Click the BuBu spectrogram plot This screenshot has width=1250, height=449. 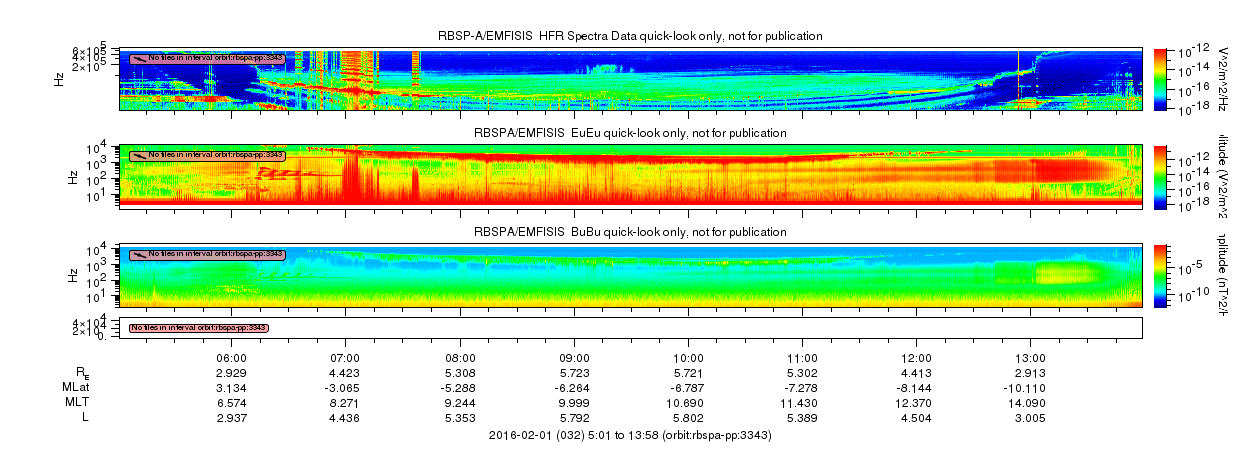(x=630, y=274)
